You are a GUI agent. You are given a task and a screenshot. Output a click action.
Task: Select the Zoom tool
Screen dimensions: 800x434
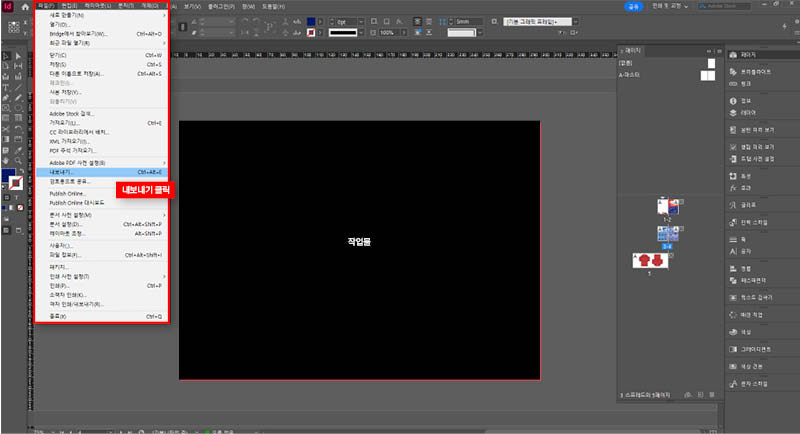[x=18, y=161]
